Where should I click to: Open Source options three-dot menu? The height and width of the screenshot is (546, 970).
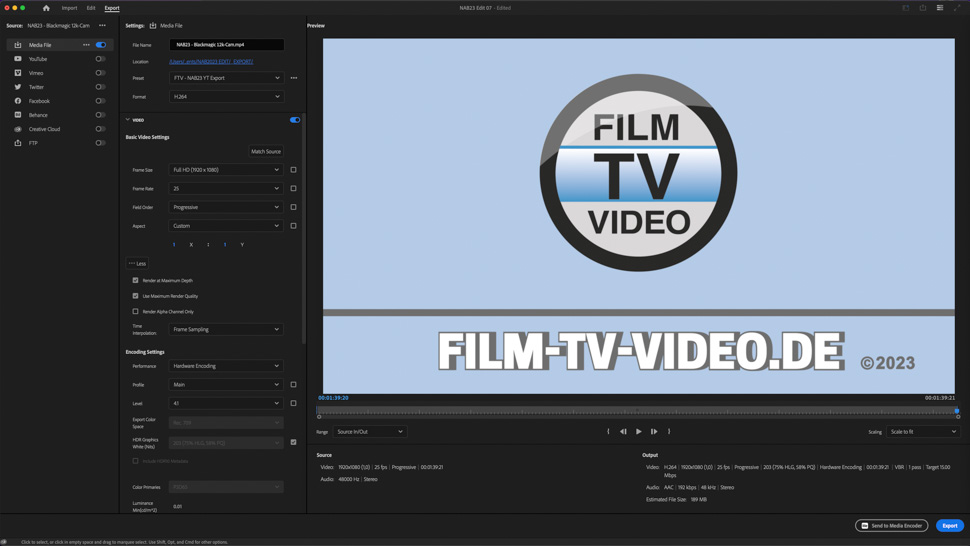coord(102,25)
